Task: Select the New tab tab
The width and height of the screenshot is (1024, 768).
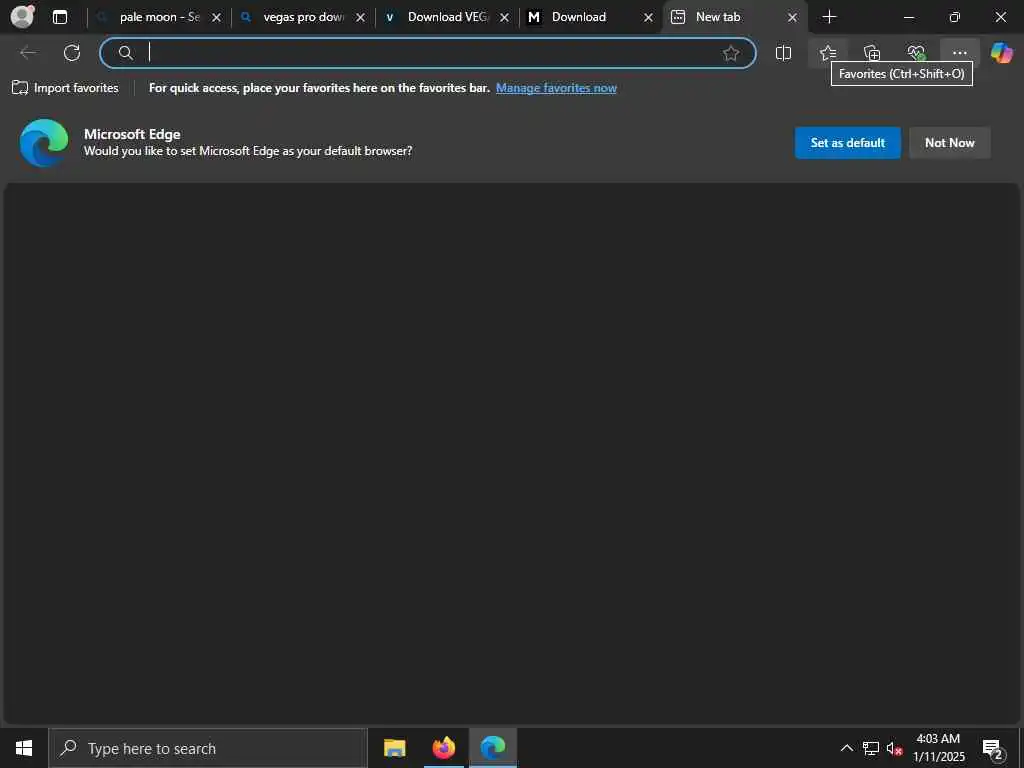Action: 735,17
